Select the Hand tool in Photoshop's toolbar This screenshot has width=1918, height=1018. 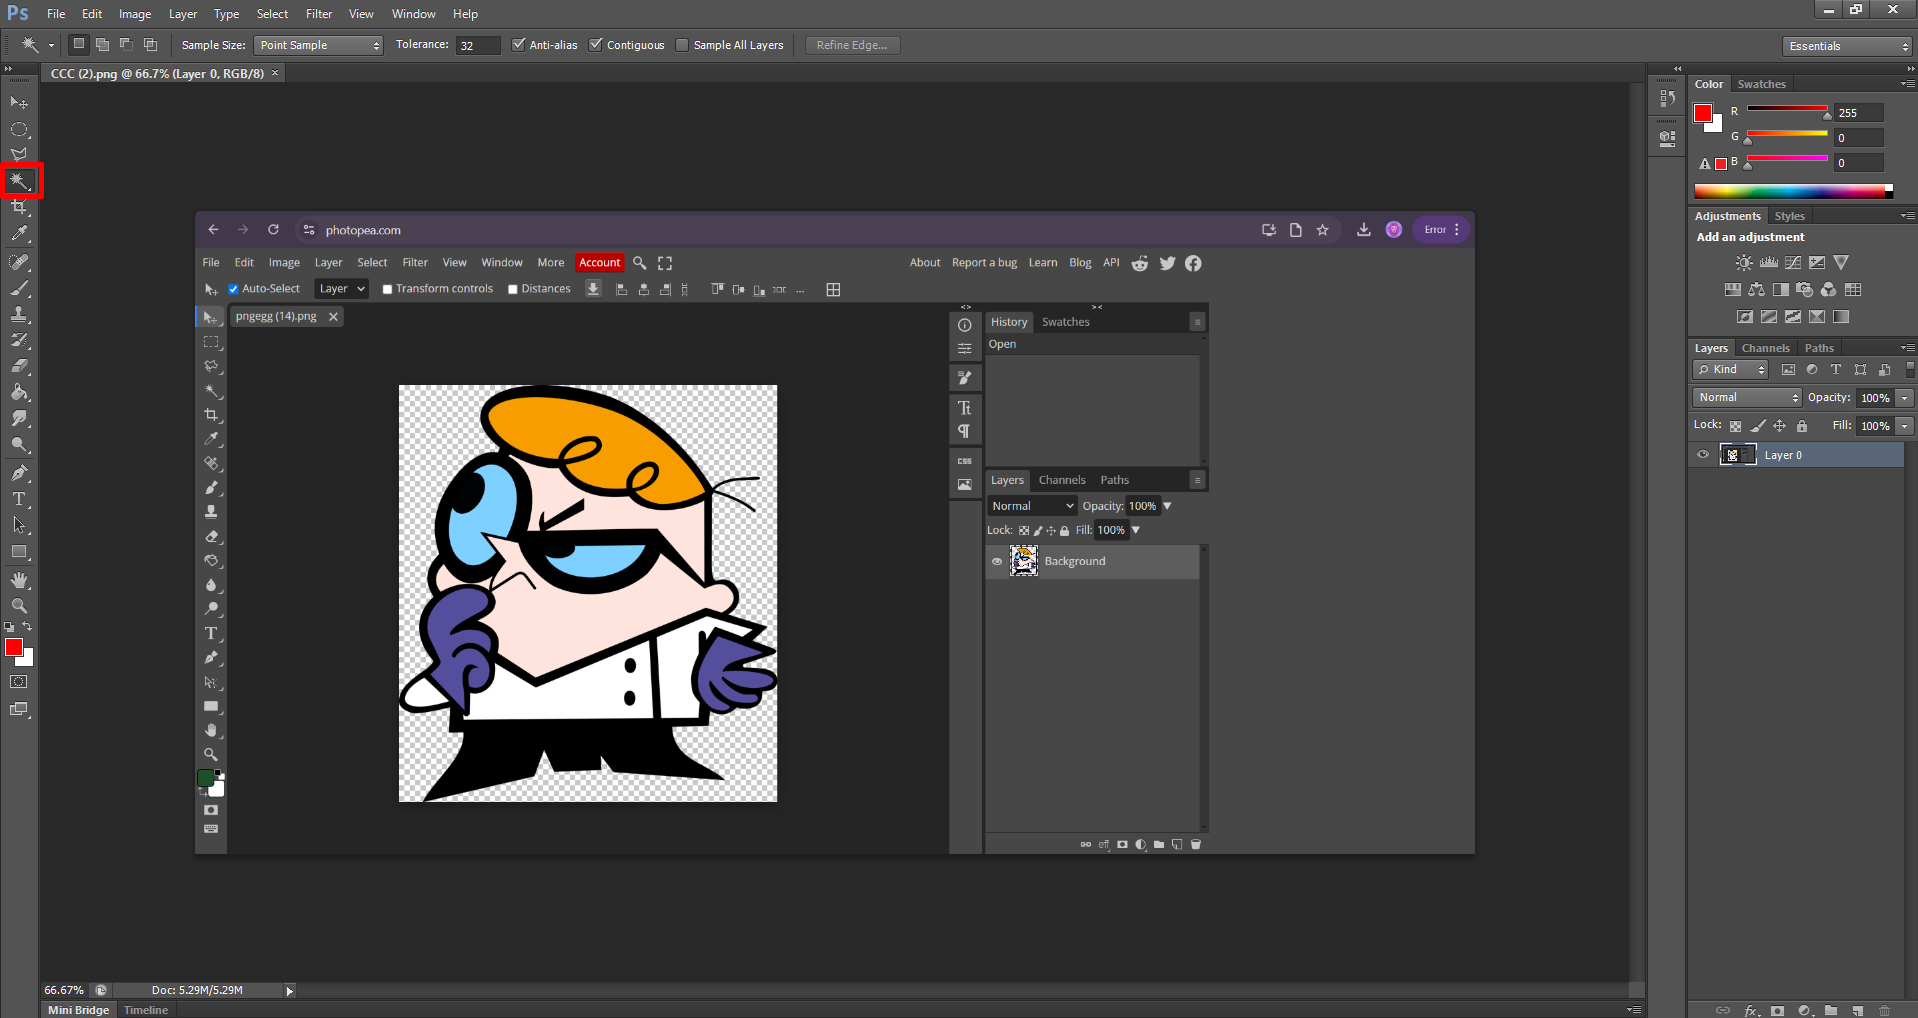(19, 580)
